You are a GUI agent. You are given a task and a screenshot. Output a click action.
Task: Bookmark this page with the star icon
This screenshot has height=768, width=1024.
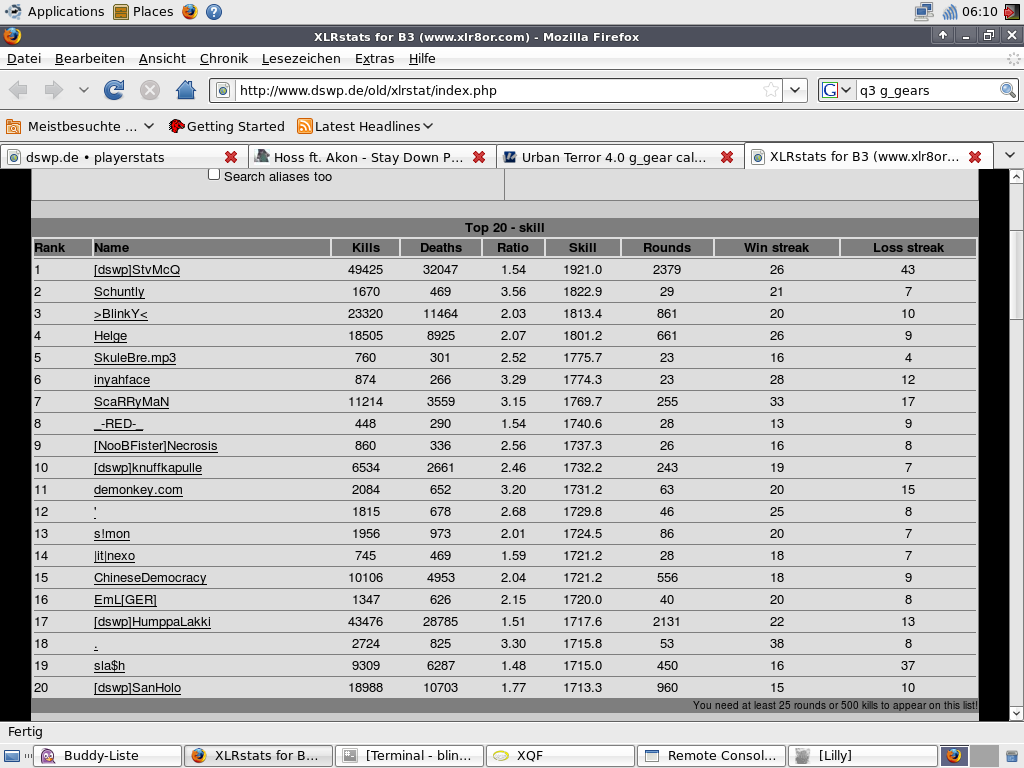point(771,90)
